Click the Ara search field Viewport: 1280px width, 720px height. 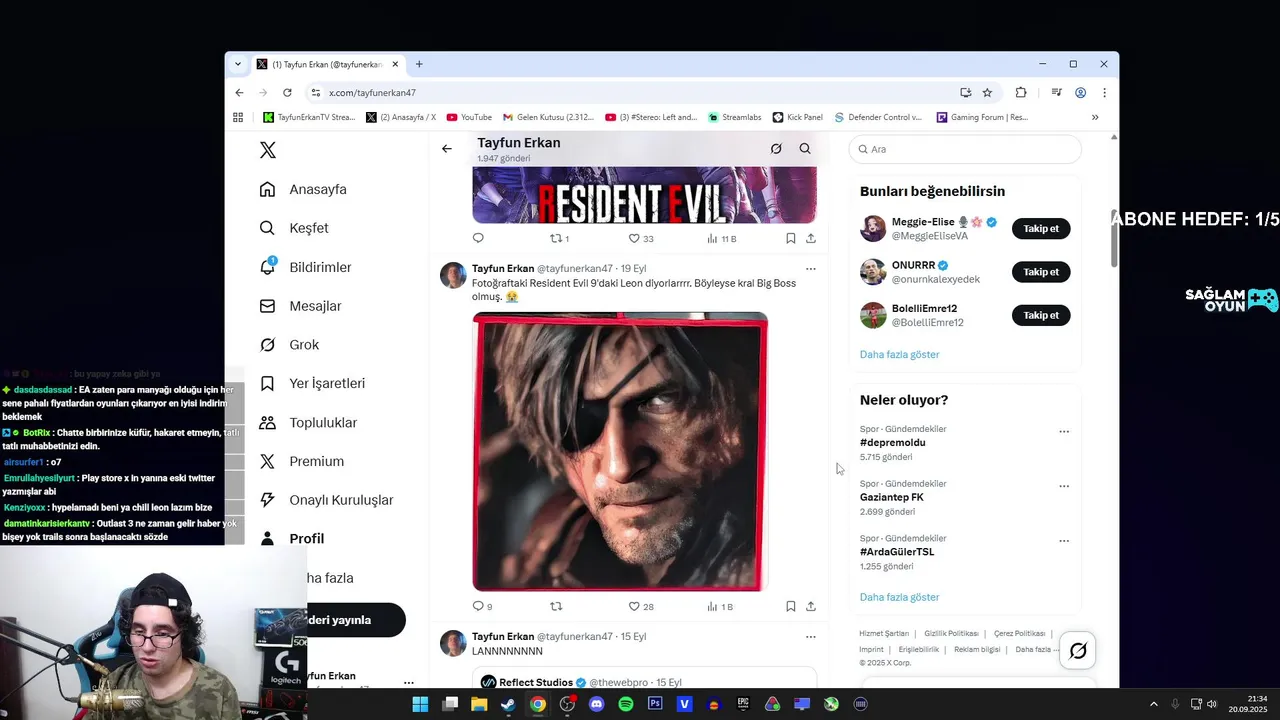[965, 149]
